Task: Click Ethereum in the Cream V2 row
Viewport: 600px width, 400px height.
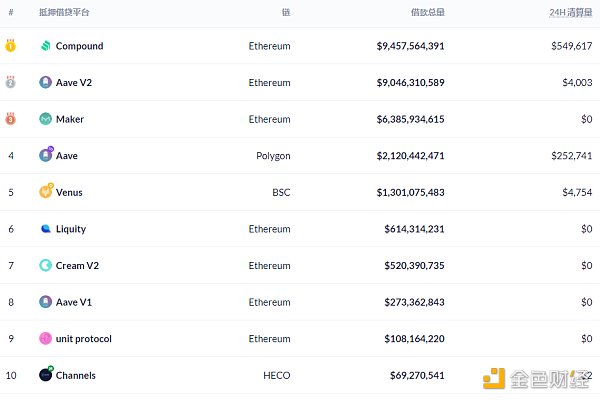Action: click(x=269, y=266)
